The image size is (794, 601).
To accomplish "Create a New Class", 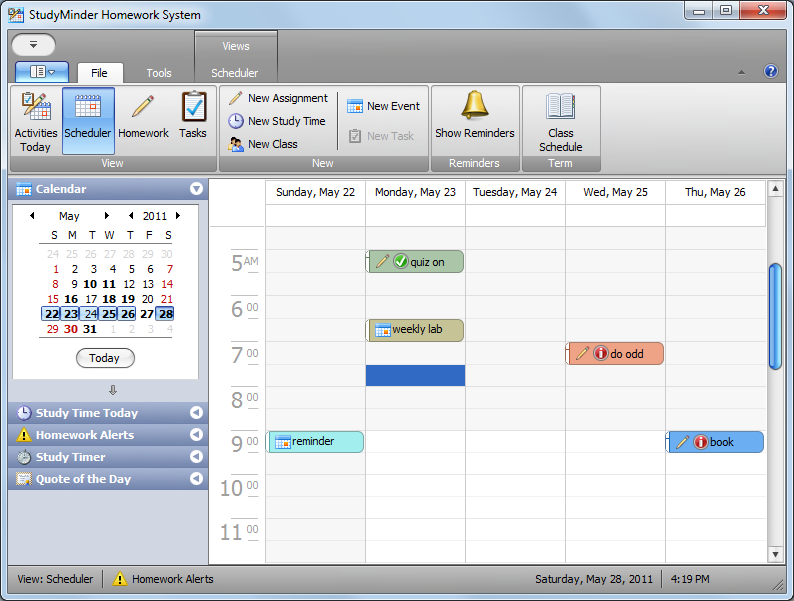I will pyautogui.click(x=263, y=144).
